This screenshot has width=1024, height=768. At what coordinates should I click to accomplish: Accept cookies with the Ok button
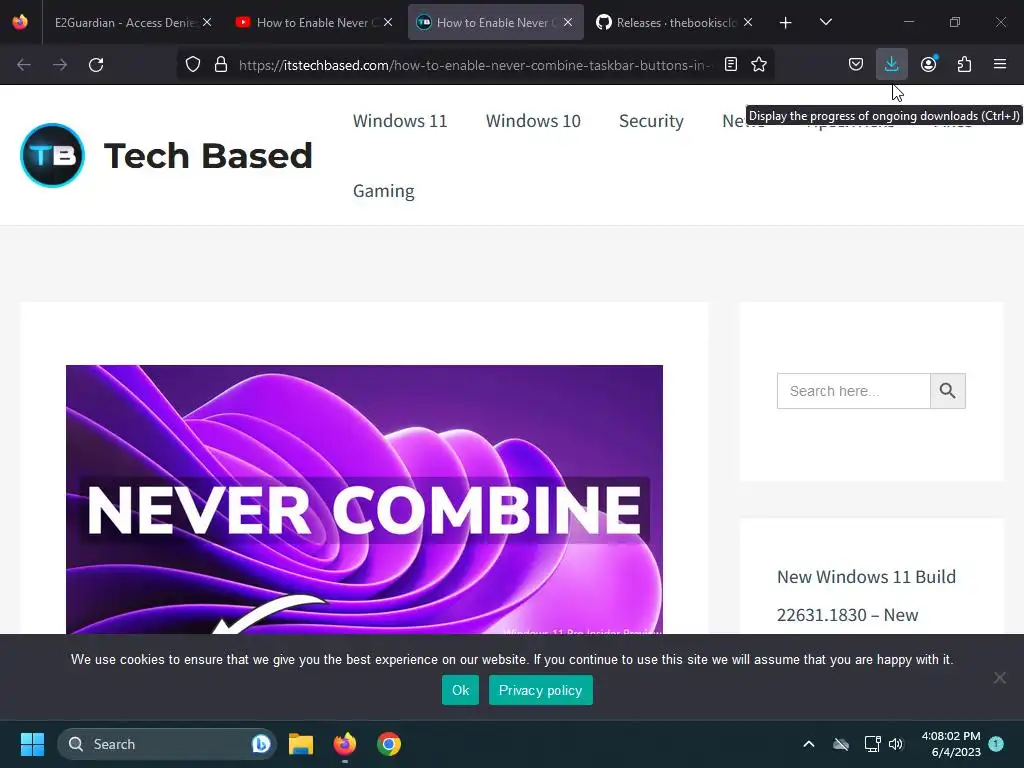click(460, 690)
